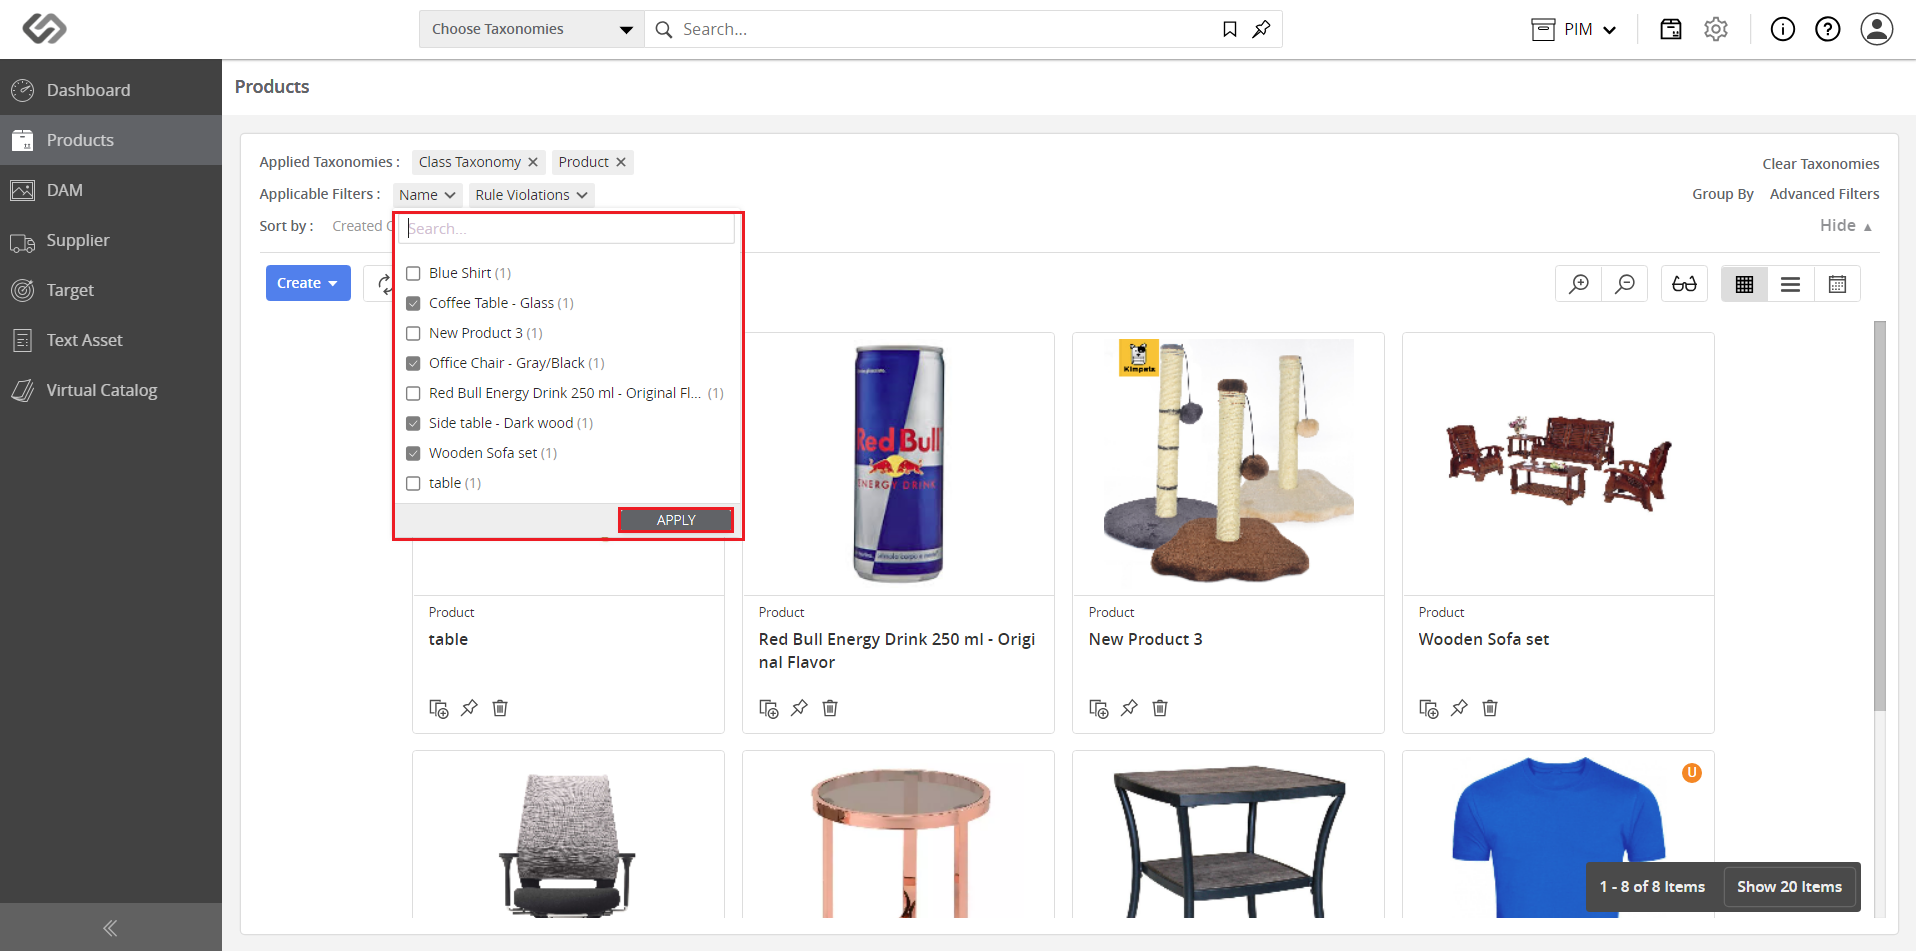The image size is (1916, 951).
Task: Open the Wooden Sofa set thumbnail
Action: pyautogui.click(x=1558, y=462)
